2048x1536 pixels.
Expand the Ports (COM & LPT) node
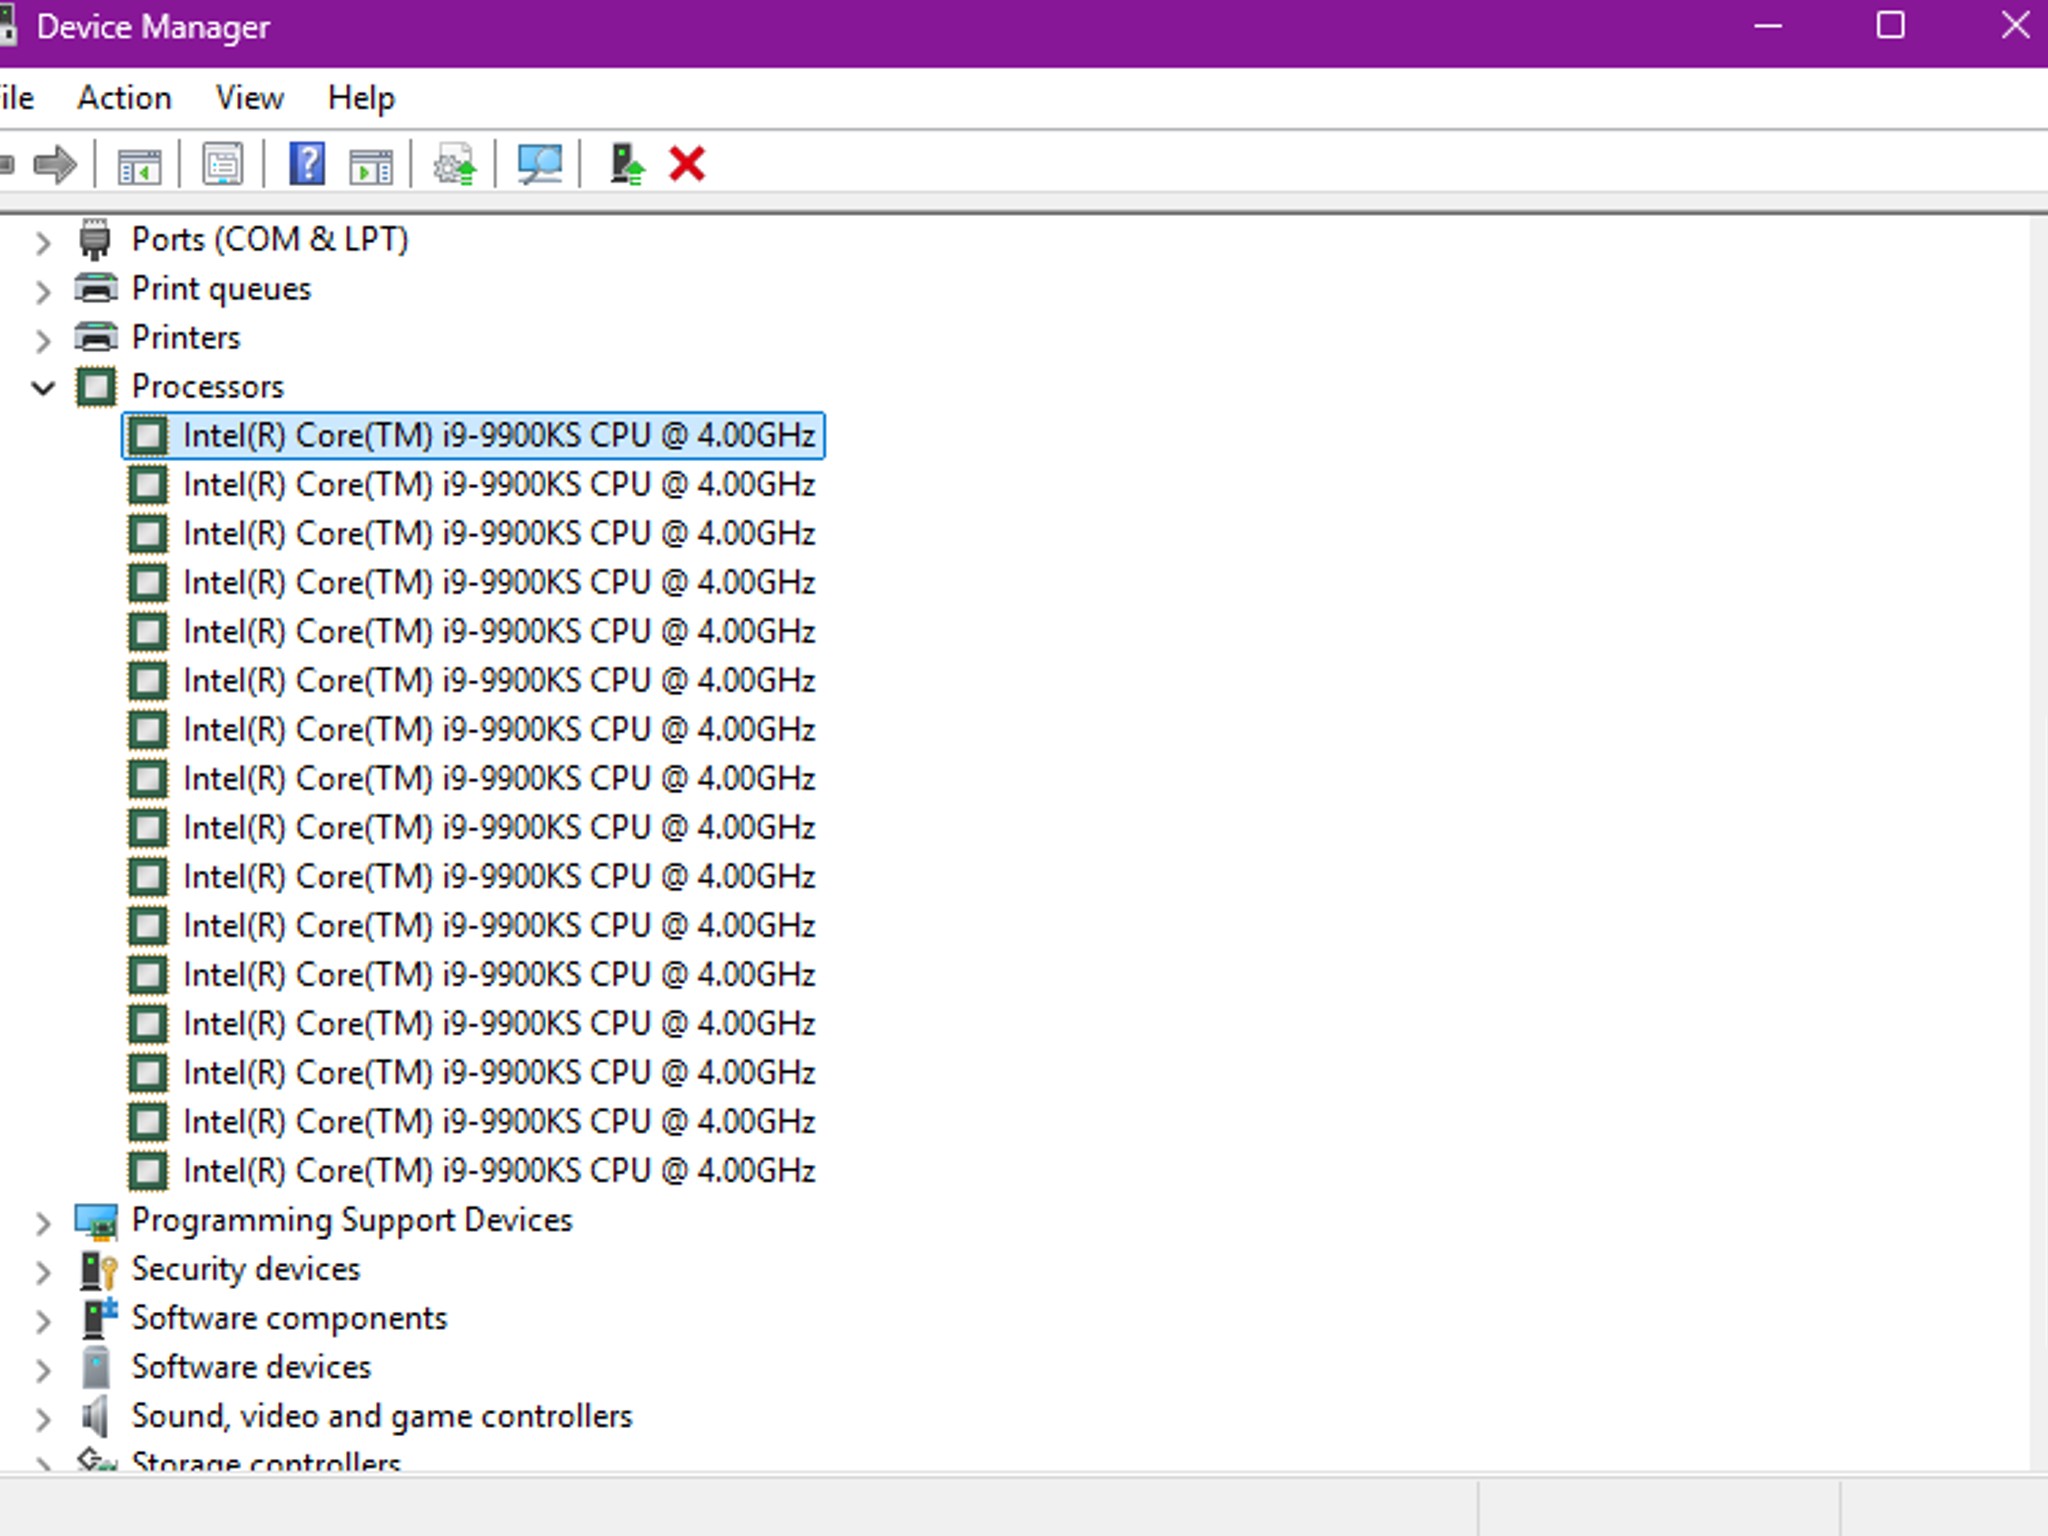(x=43, y=241)
